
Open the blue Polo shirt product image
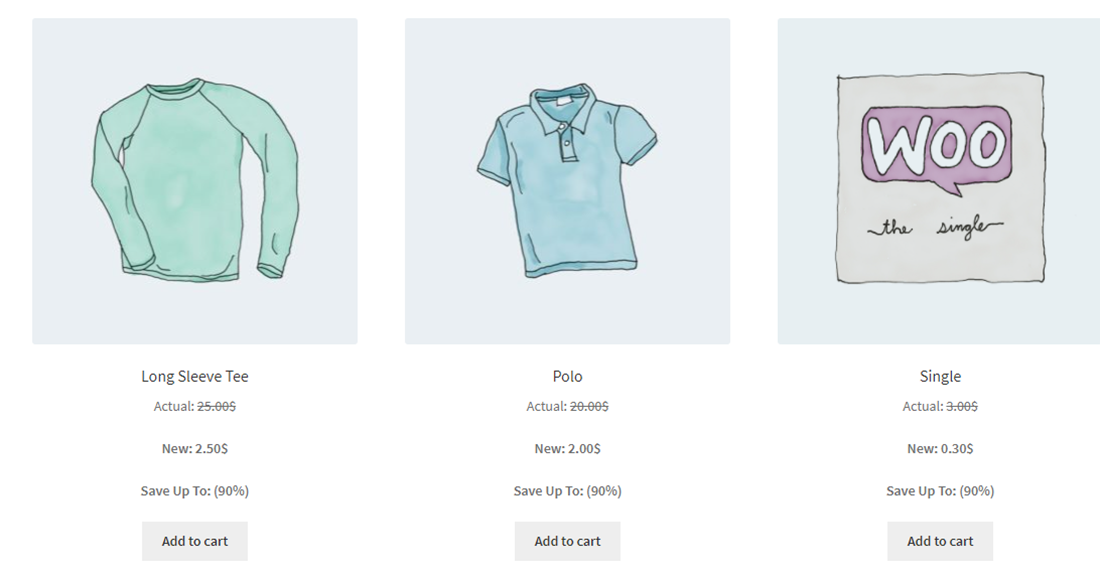point(567,181)
